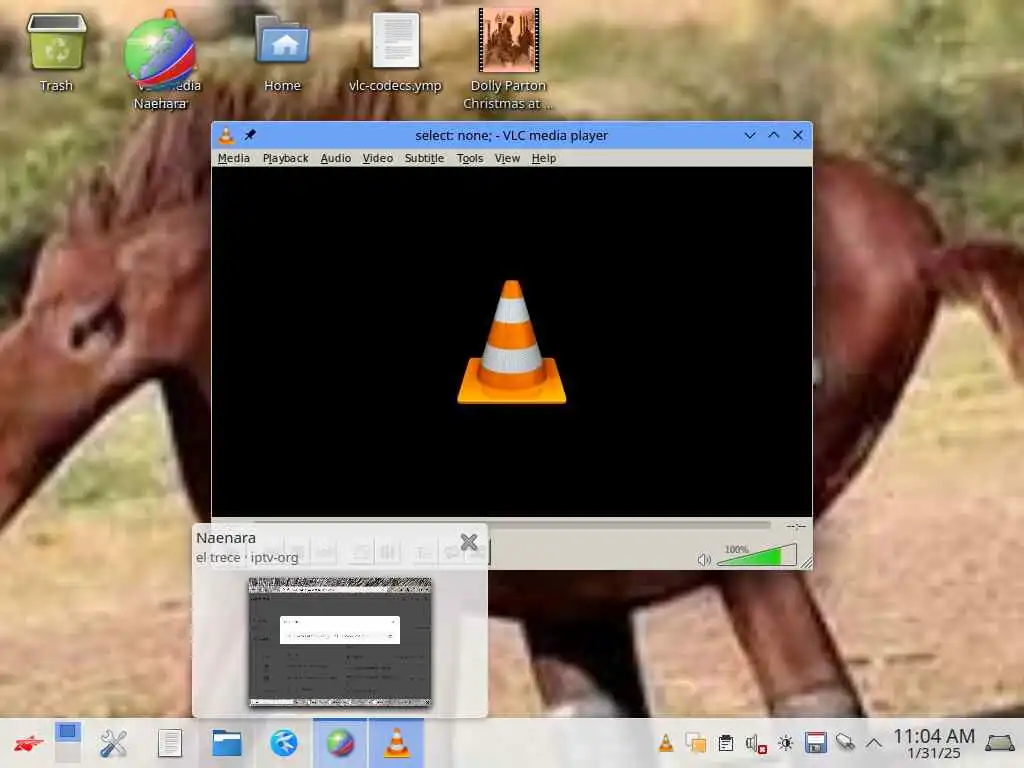Open the View menu
Viewport: 1024px width, 768px height.
click(x=507, y=158)
